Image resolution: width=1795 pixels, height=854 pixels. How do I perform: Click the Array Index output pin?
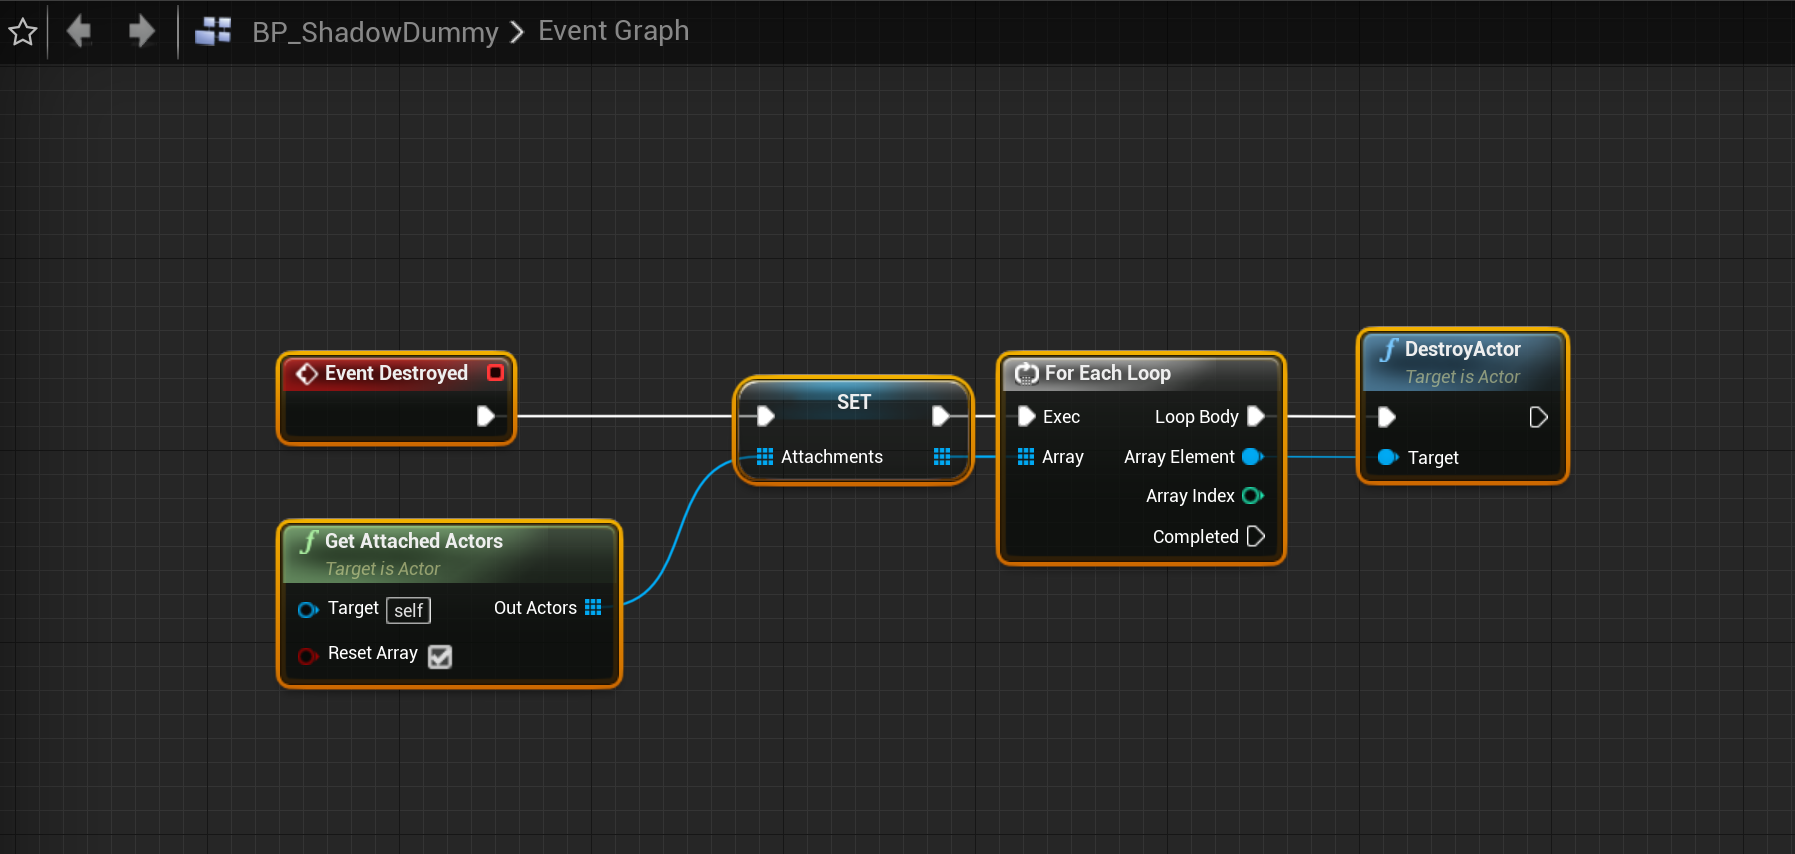[x=1252, y=496]
